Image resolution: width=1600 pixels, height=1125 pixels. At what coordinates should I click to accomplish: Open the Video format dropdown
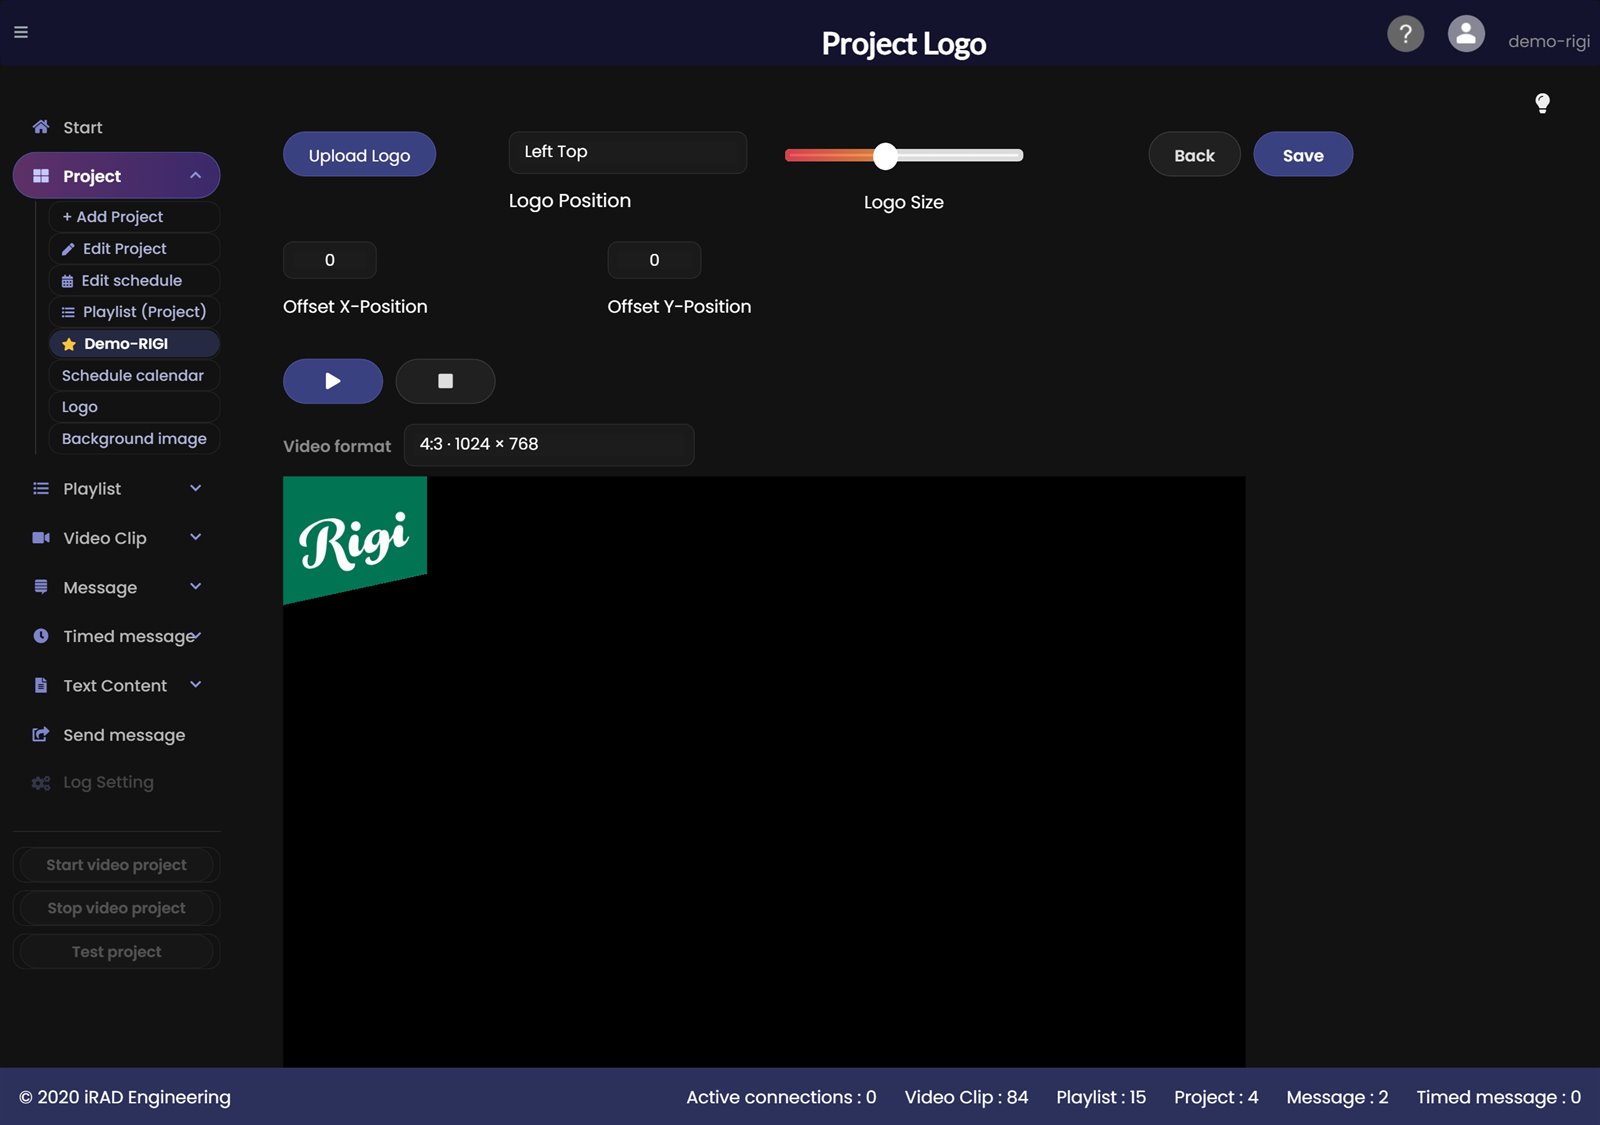coord(549,445)
